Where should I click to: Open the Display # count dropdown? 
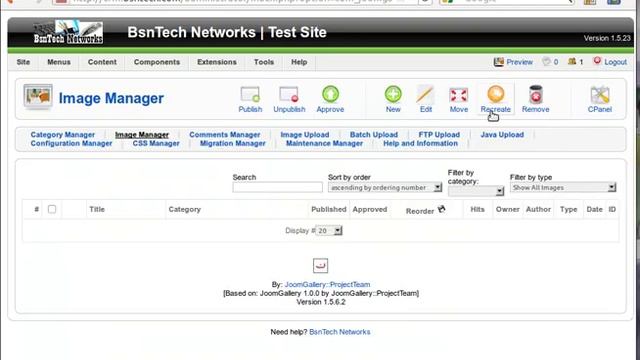tap(329, 231)
